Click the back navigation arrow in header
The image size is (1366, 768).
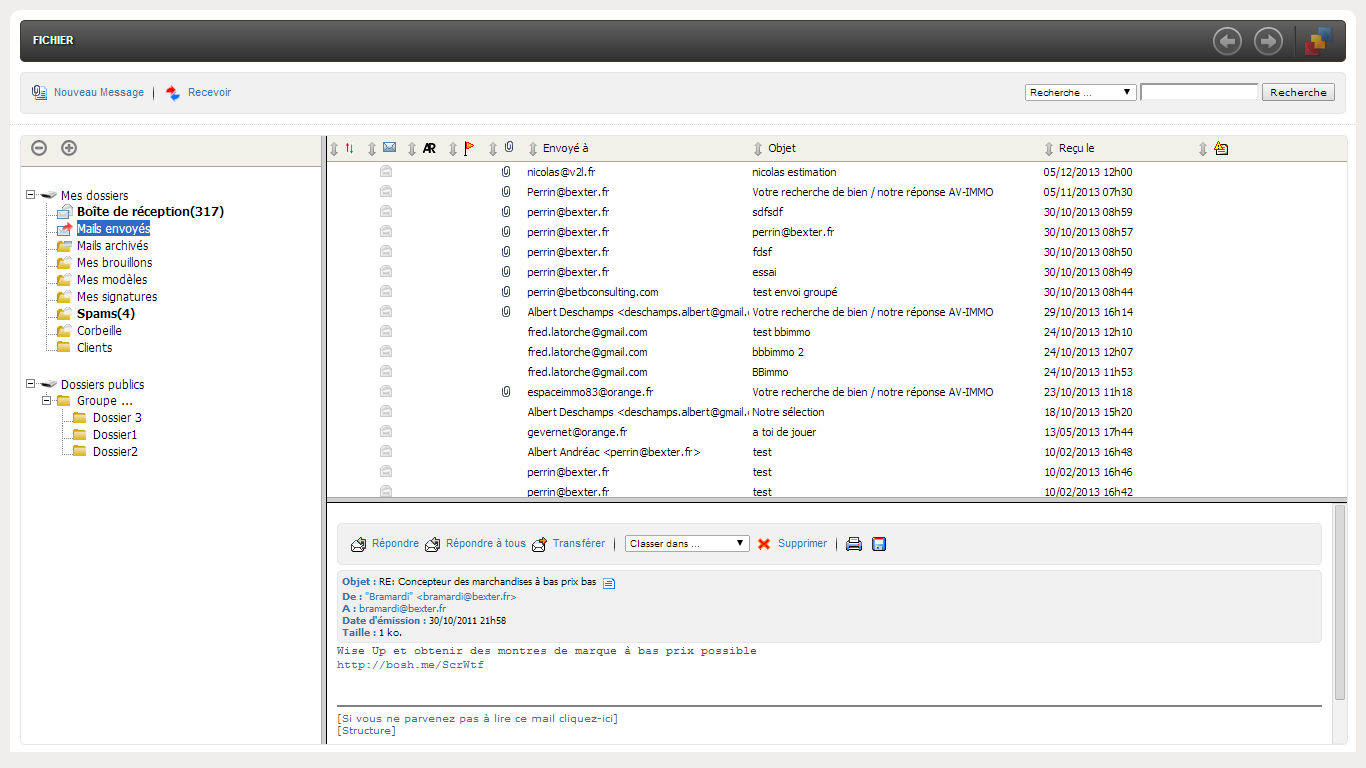coord(1227,41)
